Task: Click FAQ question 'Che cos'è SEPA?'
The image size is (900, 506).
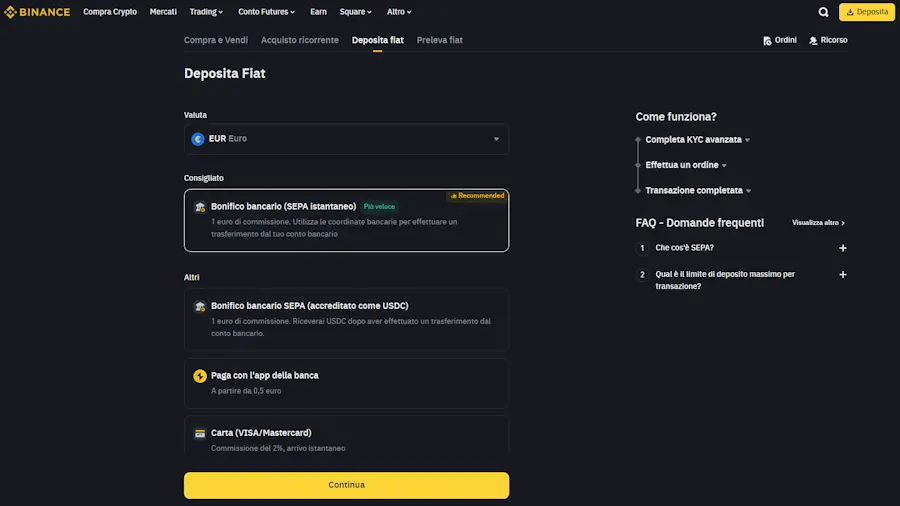Action: (684, 248)
